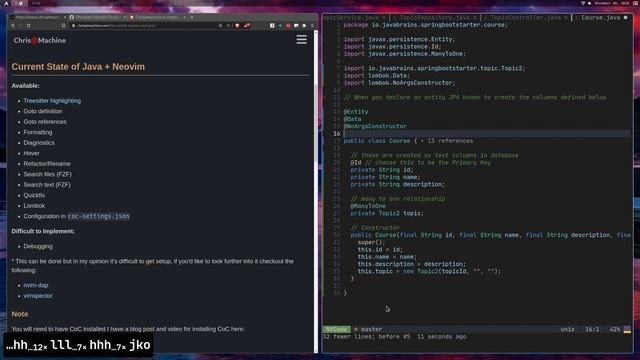Click the browser address bar URL
Image resolution: width=640 pixels, height=360 pixels.
pos(116,26)
